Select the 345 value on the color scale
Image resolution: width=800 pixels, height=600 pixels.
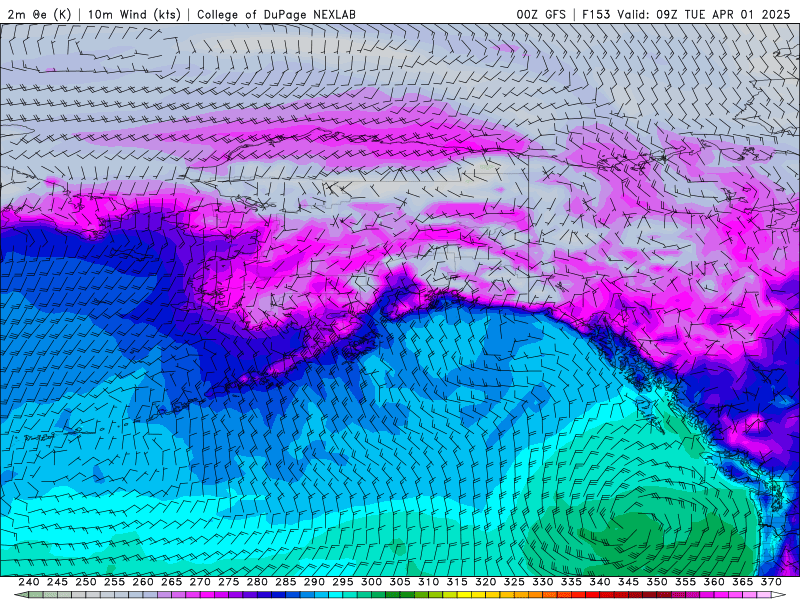[629, 582]
